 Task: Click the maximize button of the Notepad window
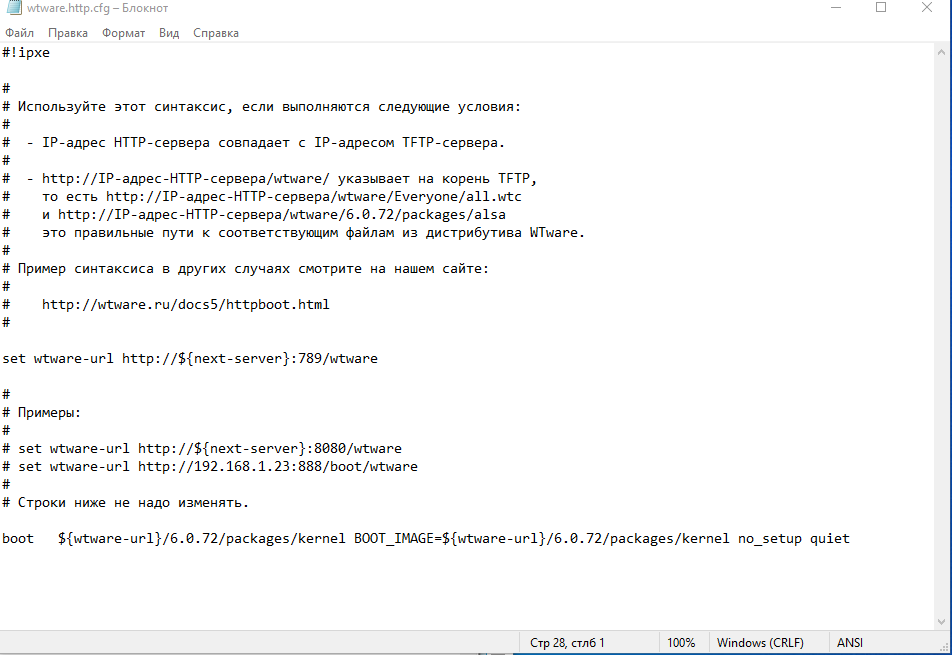(881, 9)
